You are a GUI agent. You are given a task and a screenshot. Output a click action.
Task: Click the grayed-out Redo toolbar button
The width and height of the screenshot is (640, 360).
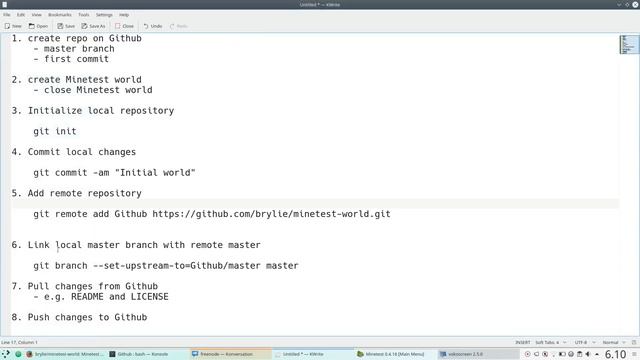(x=179, y=26)
